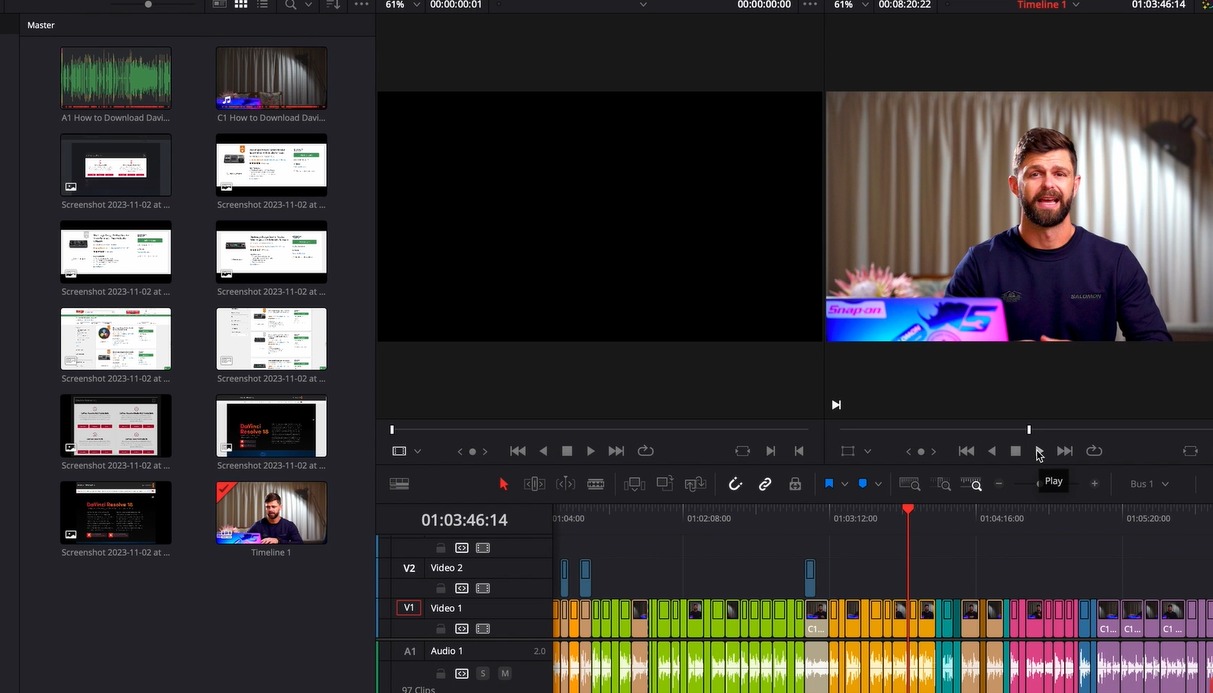Open timeline viewer transform overlay dropdown
The width and height of the screenshot is (1213, 693).
pyautogui.click(x=867, y=451)
